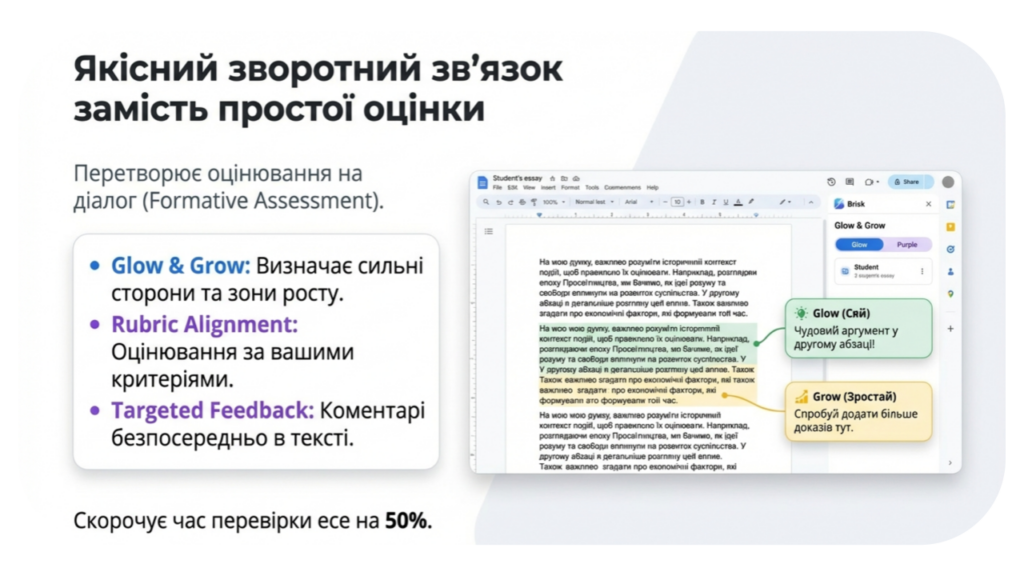Toggle underline formatting

(726, 202)
